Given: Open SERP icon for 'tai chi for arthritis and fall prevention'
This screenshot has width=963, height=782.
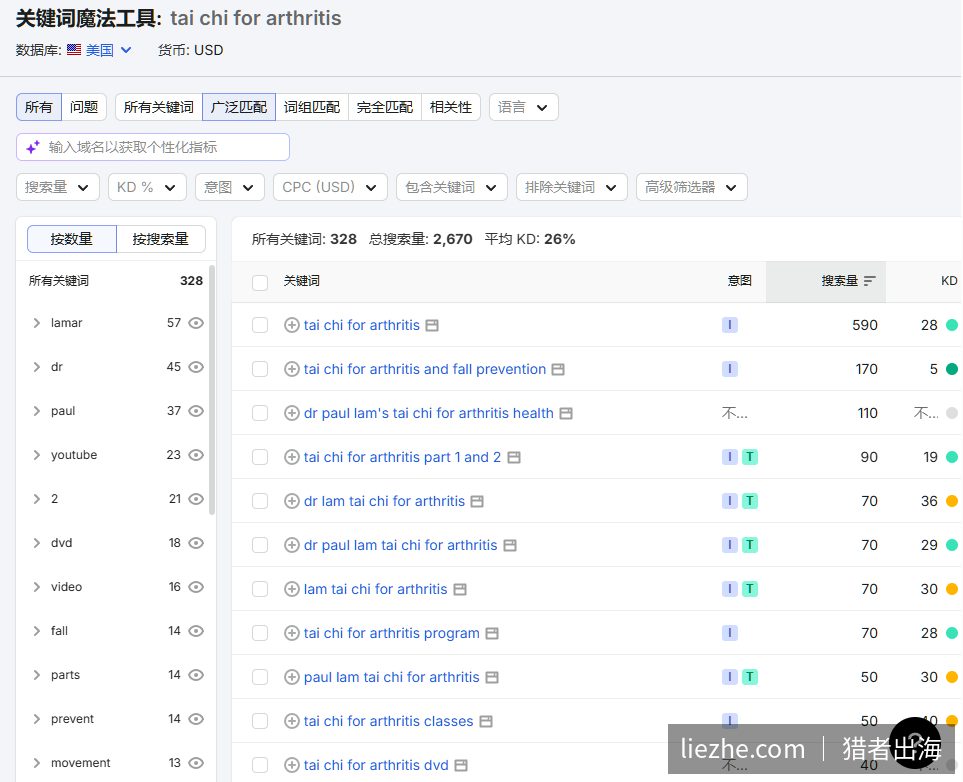Looking at the screenshot, I should 558,369.
